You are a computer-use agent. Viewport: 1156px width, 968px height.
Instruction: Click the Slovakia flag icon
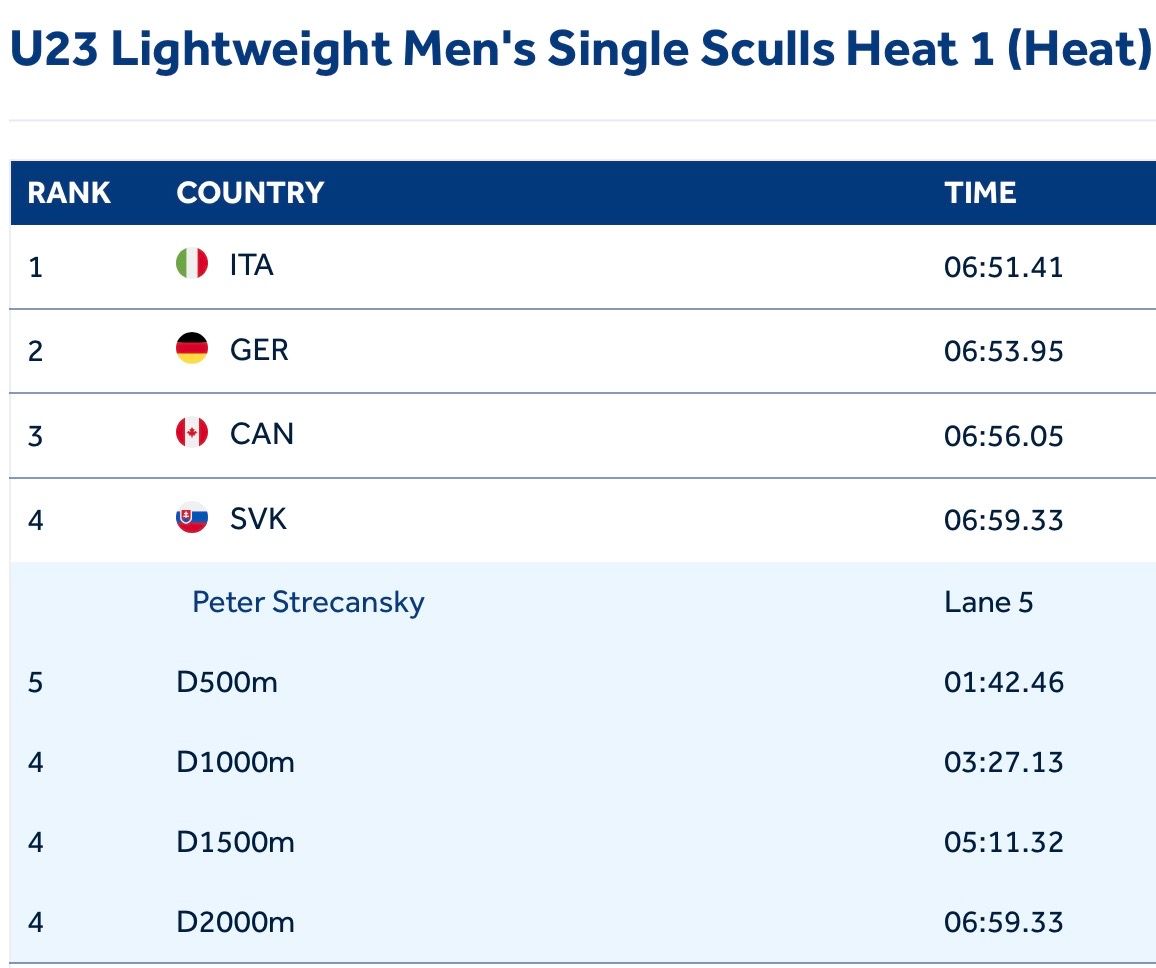[x=192, y=518]
